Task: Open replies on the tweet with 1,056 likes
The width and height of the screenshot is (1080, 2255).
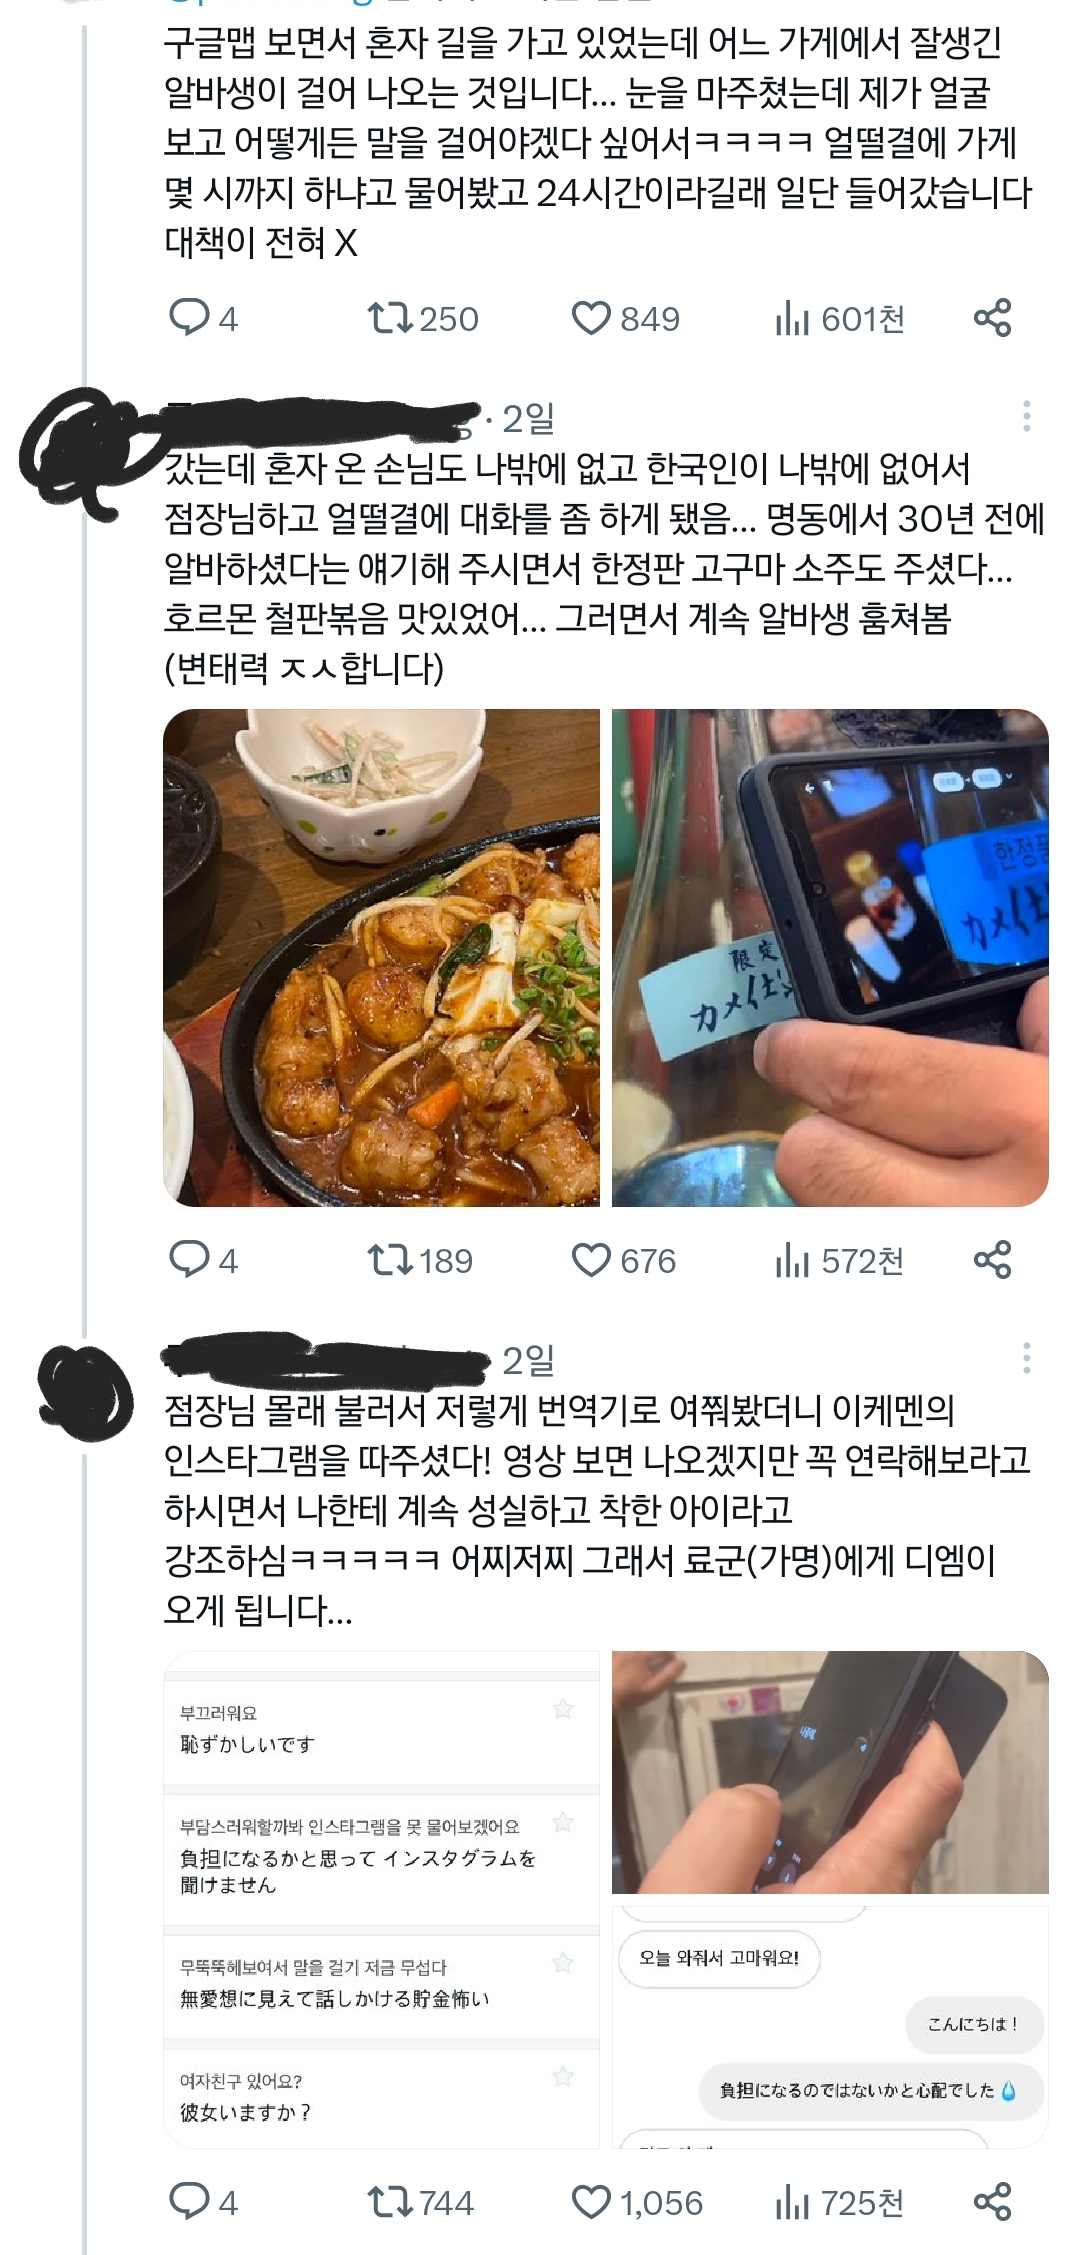Action: coord(203,2202)
